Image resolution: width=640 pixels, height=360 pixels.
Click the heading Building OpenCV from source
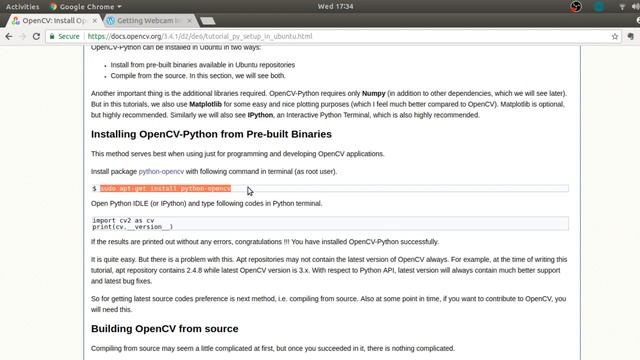click(164, 329)
